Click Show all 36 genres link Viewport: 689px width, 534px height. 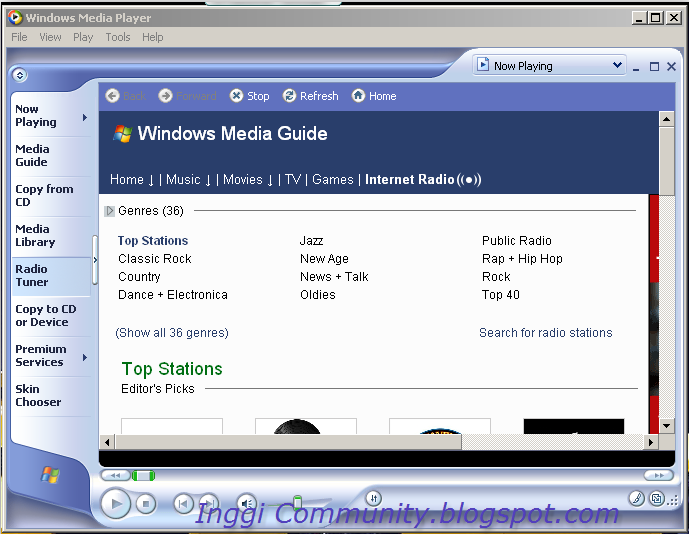click(172, 333)
